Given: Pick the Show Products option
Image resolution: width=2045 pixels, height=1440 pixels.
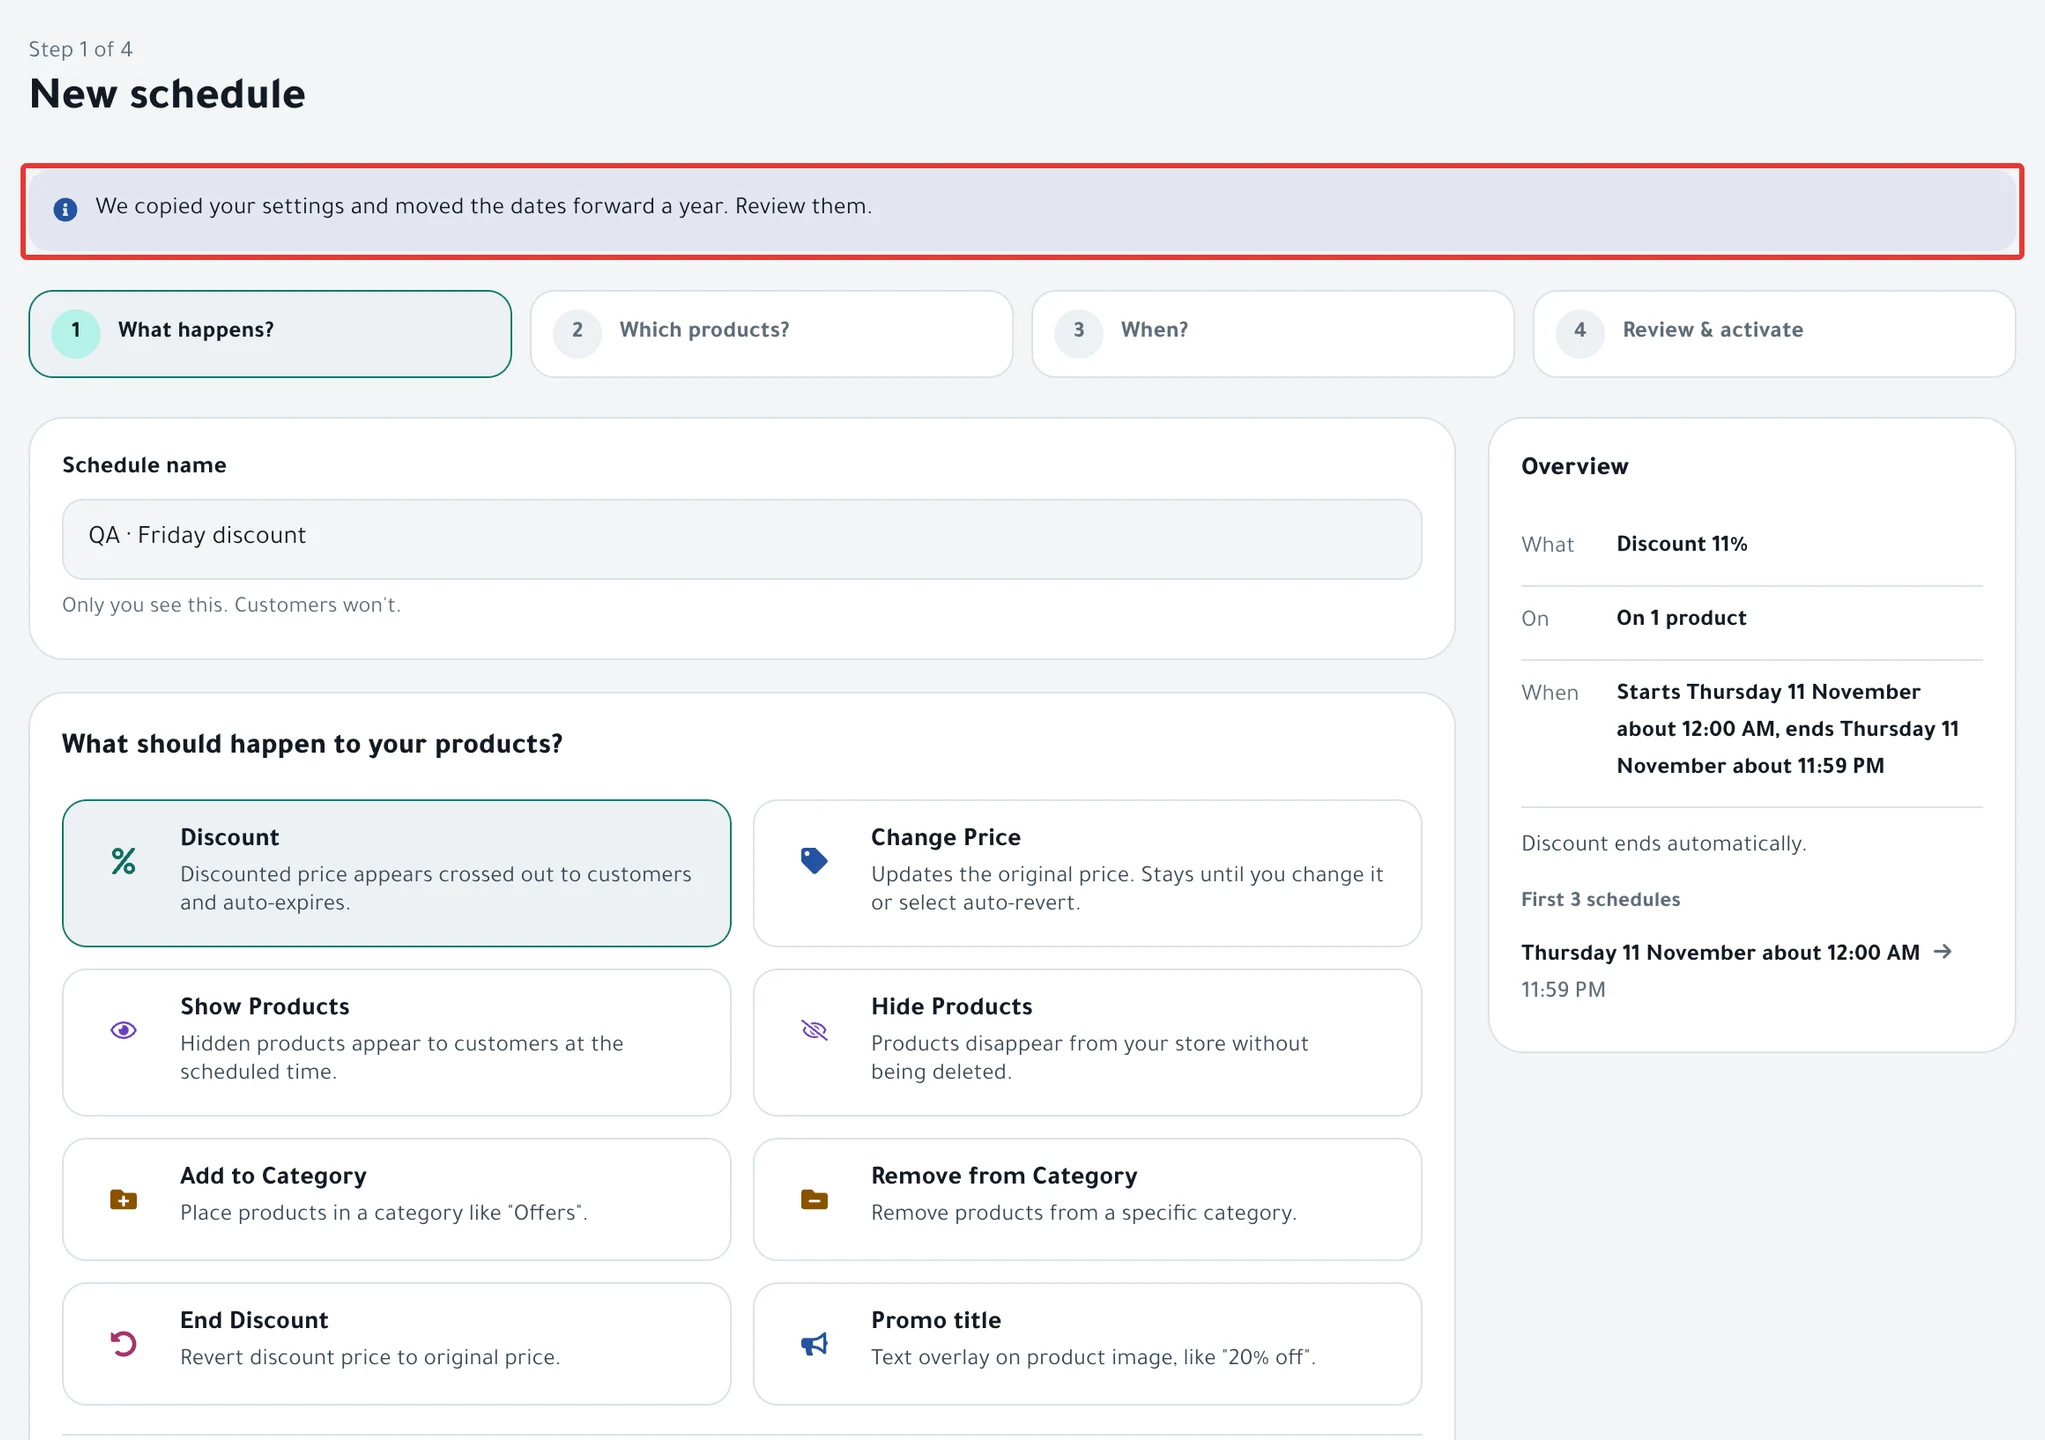Looking at the screenshot, I should 396,1042.
